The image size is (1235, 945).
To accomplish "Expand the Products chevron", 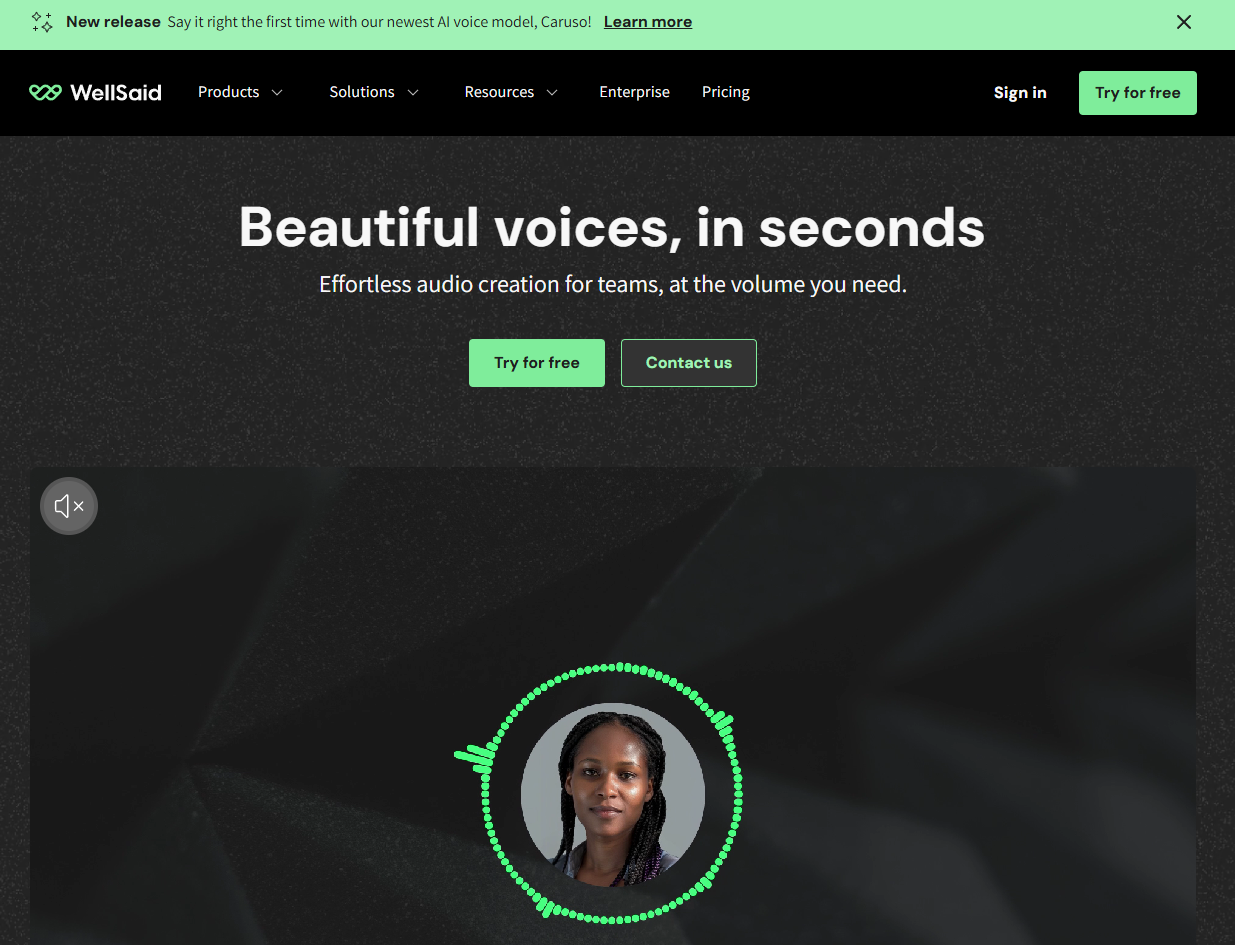I will [x=277, y=93].
